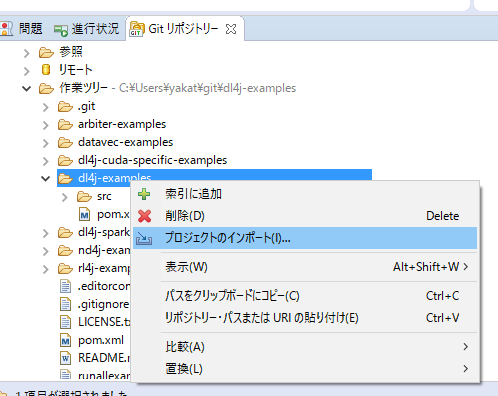
Task: Click the 作業ツリー folder icon
Action: click(x=46, y=88)
